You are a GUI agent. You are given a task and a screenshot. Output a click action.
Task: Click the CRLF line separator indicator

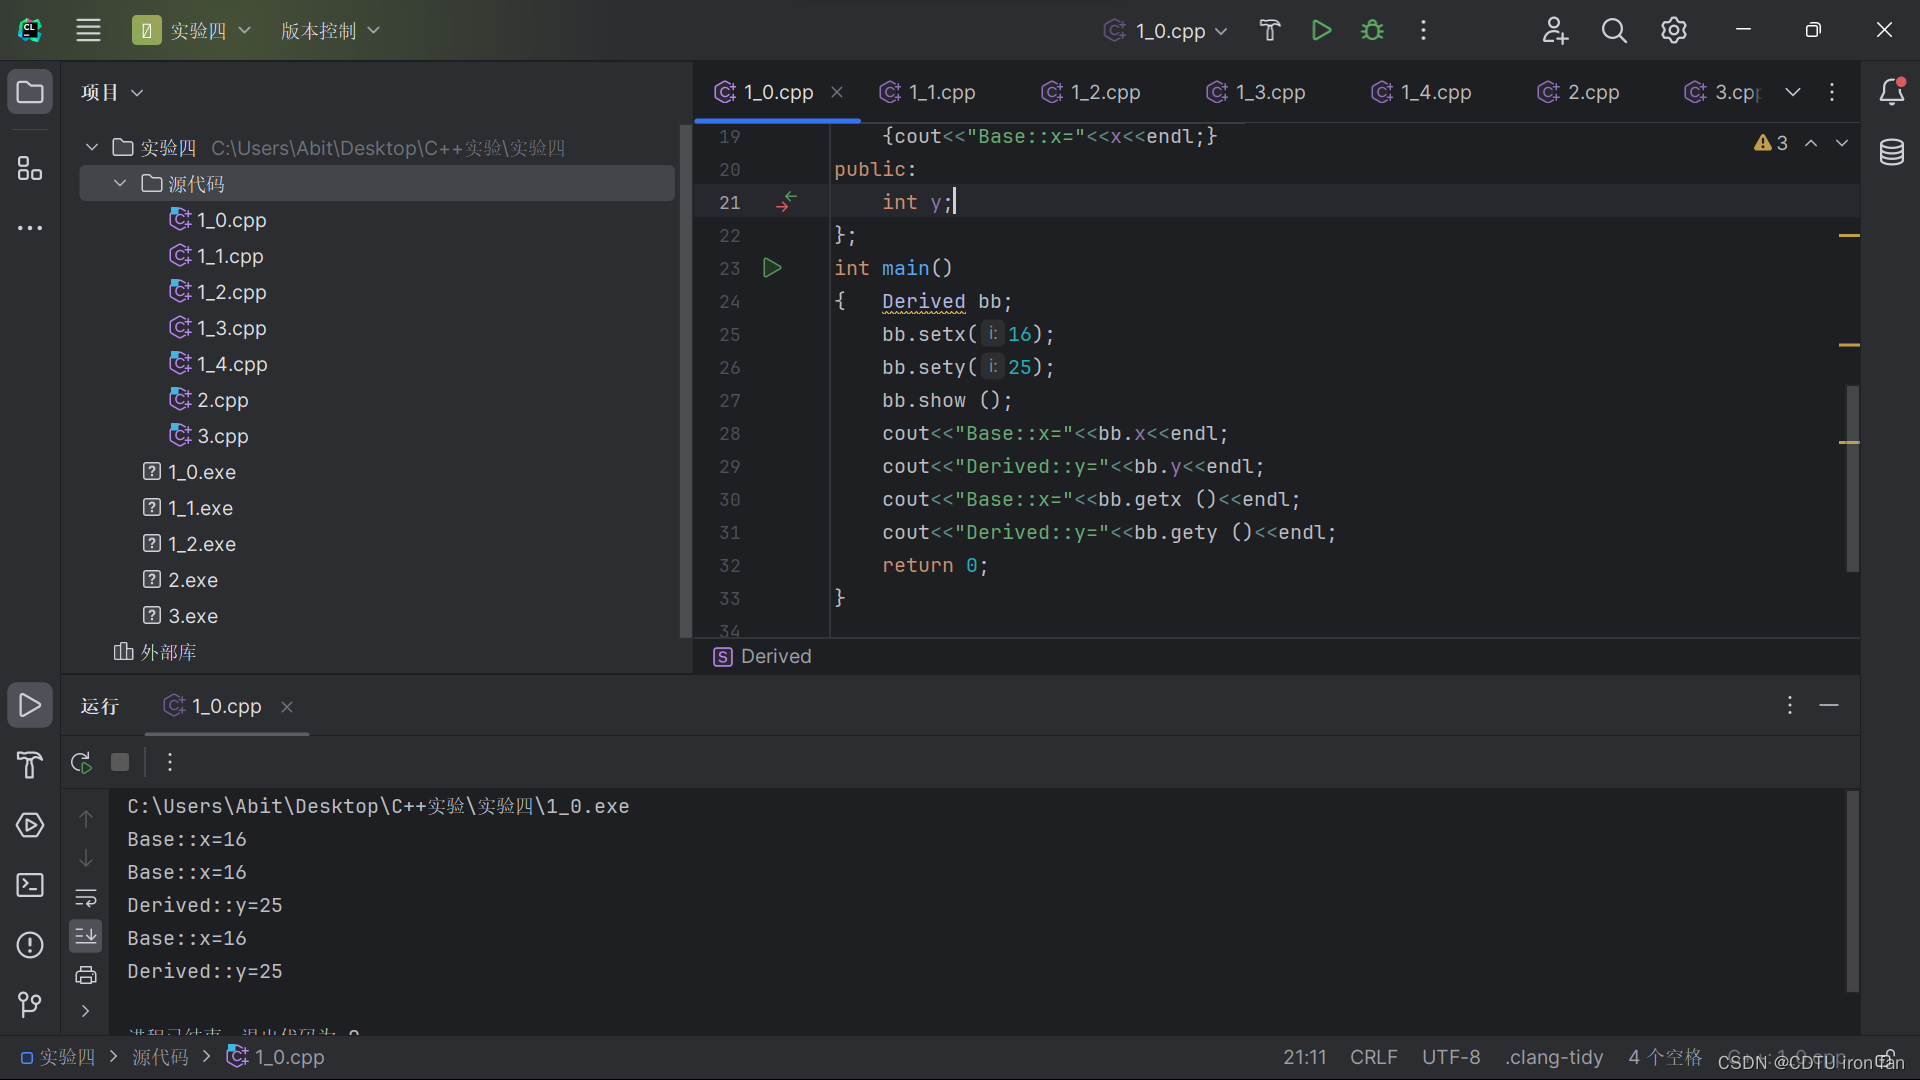pyautogui.click(x=1373, y=1057)
